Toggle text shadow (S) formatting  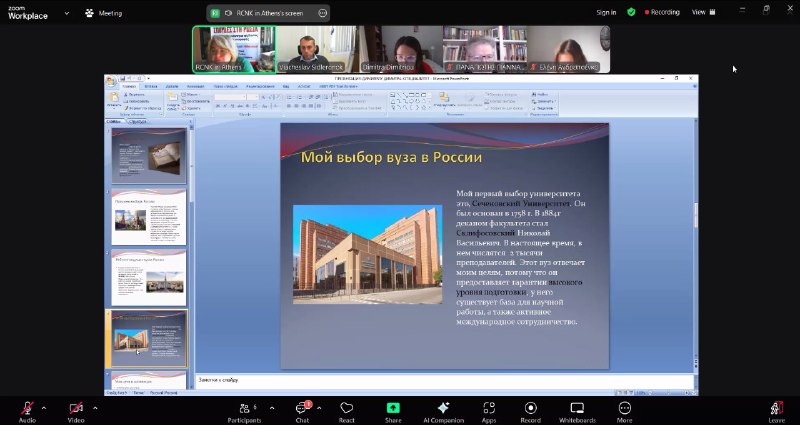point(248,106)
